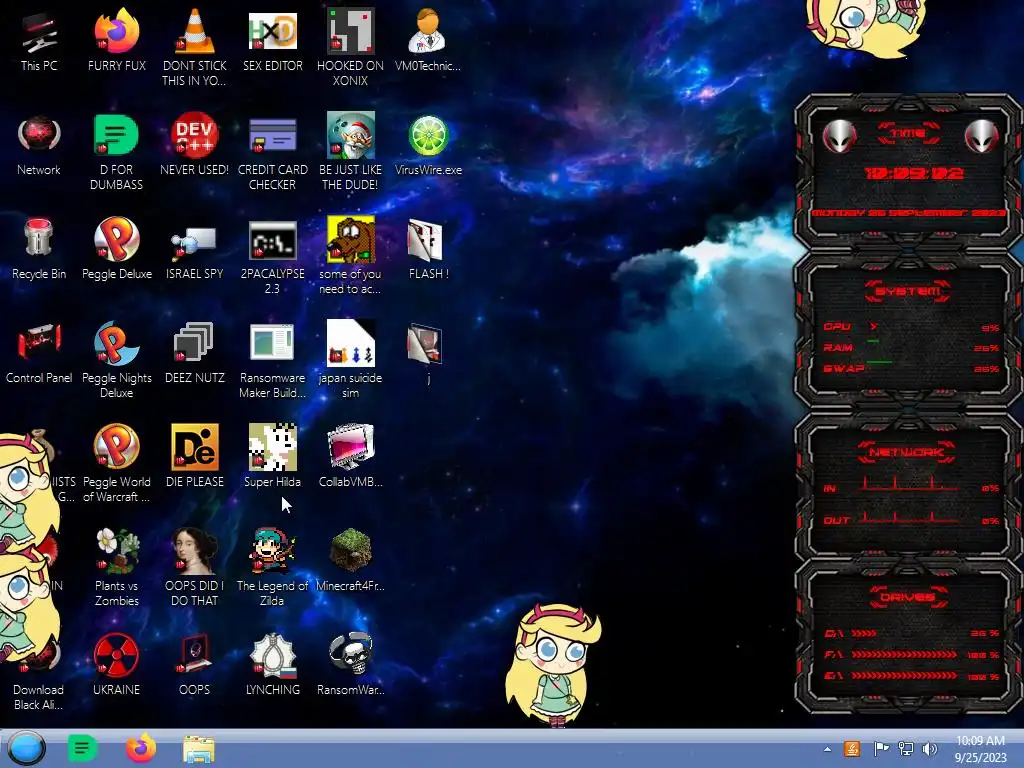Open the CREDIT CARD CHECKER icon
The height and width of the screenshot is (768, 1024).
272,136
